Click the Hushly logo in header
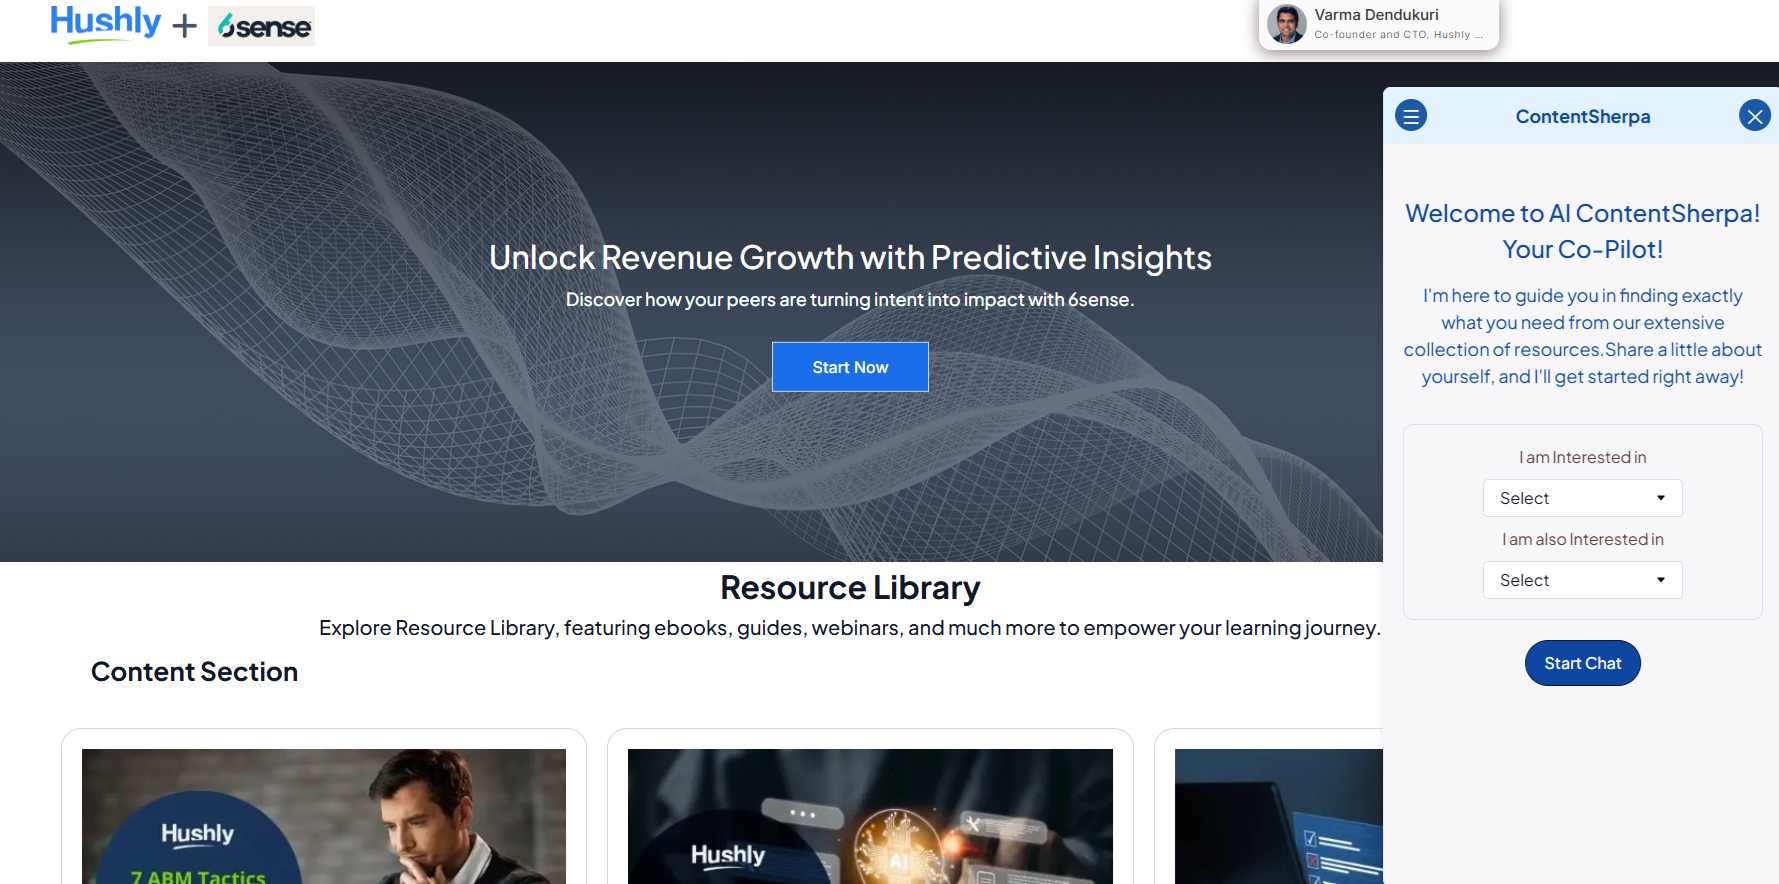 click(x=106, y=24)
